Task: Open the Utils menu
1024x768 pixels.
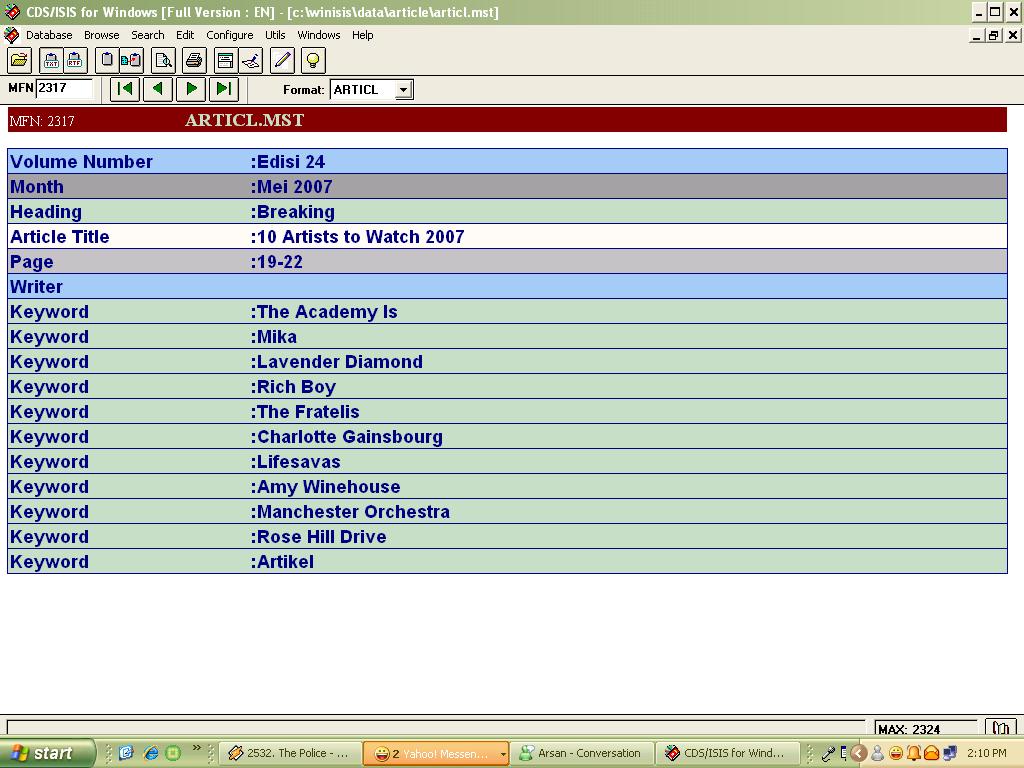Action: point(275,35)
